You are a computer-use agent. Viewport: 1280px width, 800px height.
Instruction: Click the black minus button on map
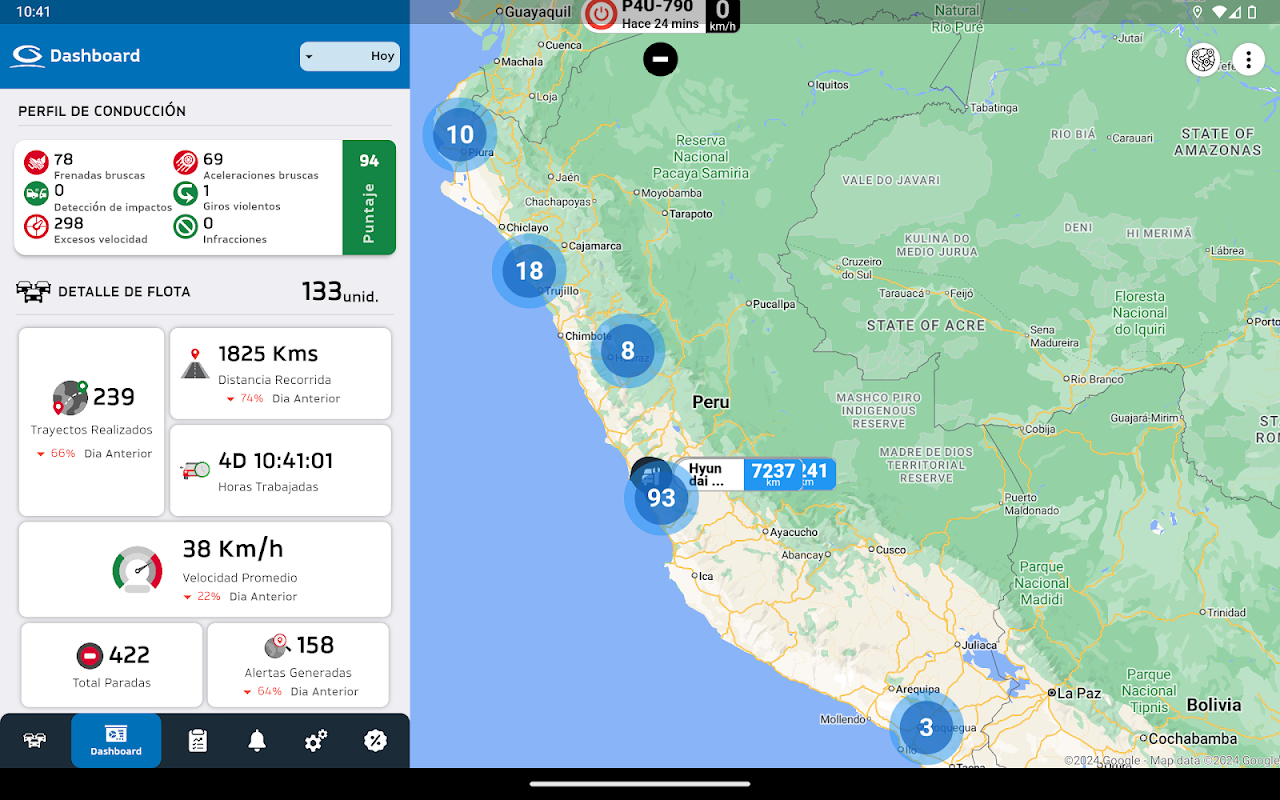(x=660, y=59)
